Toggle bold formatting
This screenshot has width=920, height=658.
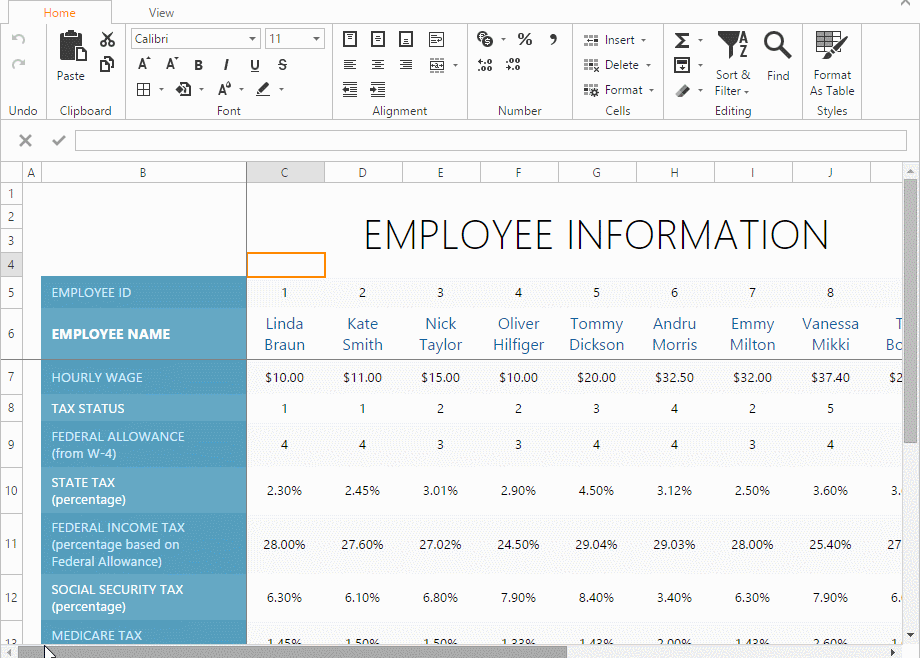tap(199, 65)
